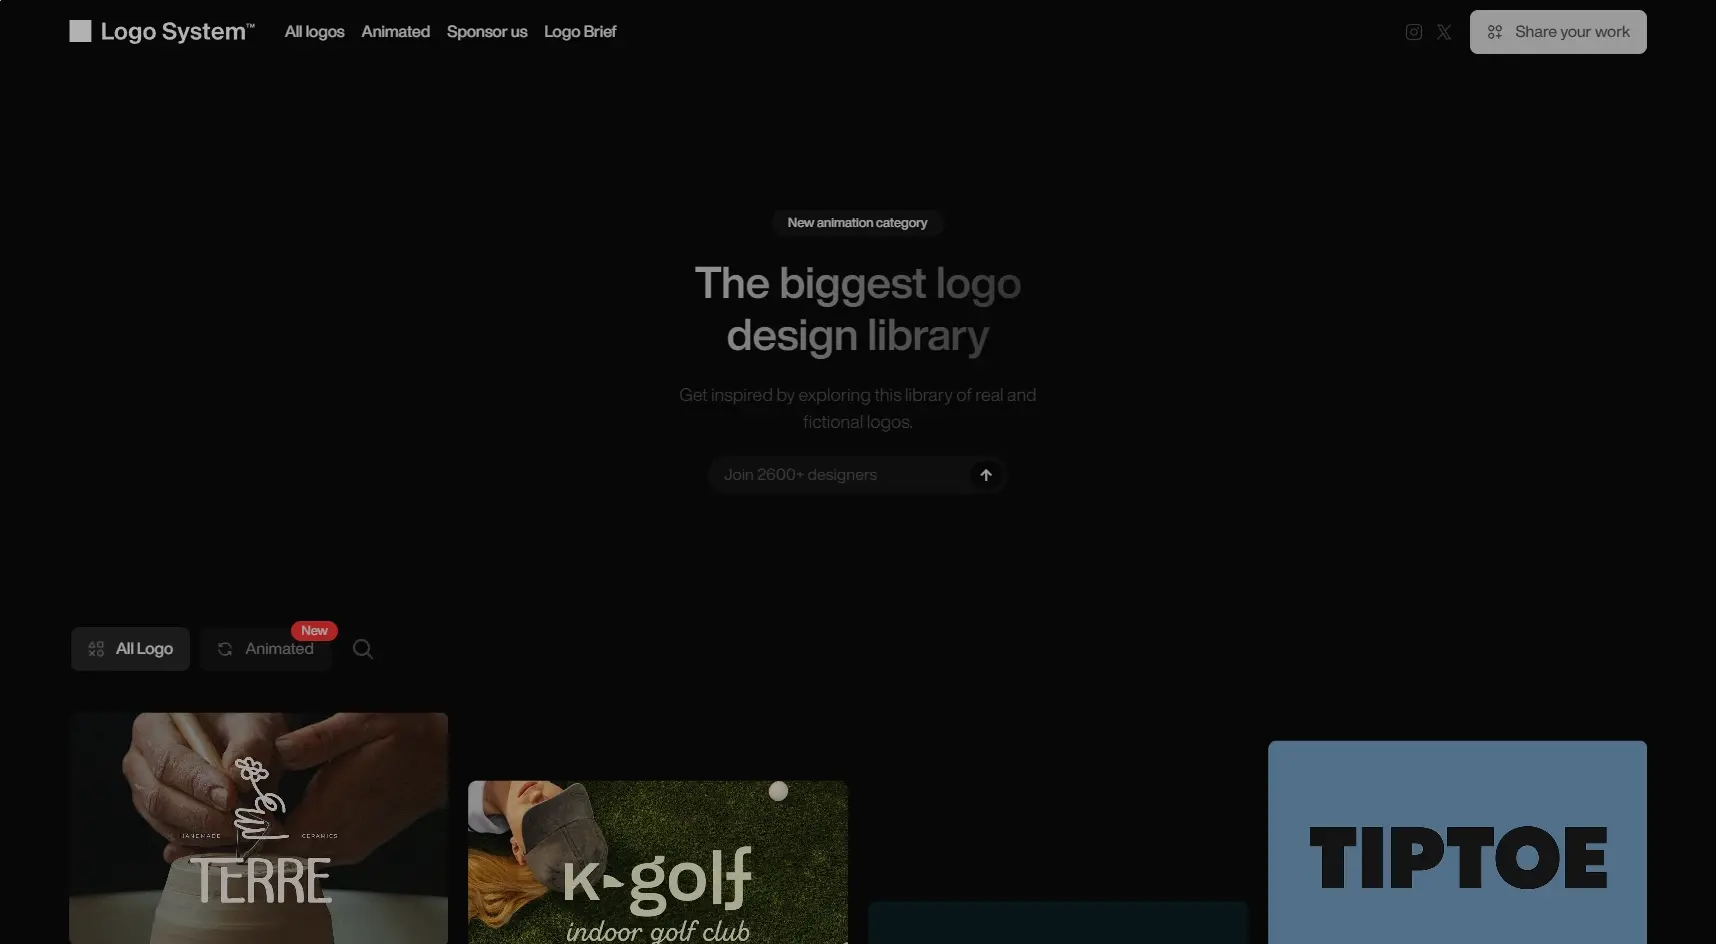Open the Instagram profile icon
The width and height of the screenshot is (1716, 944).
[1413, 32]
